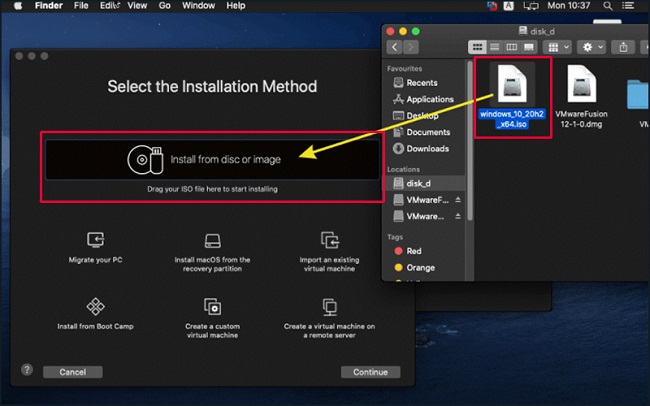Open the Go menu in menu bar

(x=163, y=6)
